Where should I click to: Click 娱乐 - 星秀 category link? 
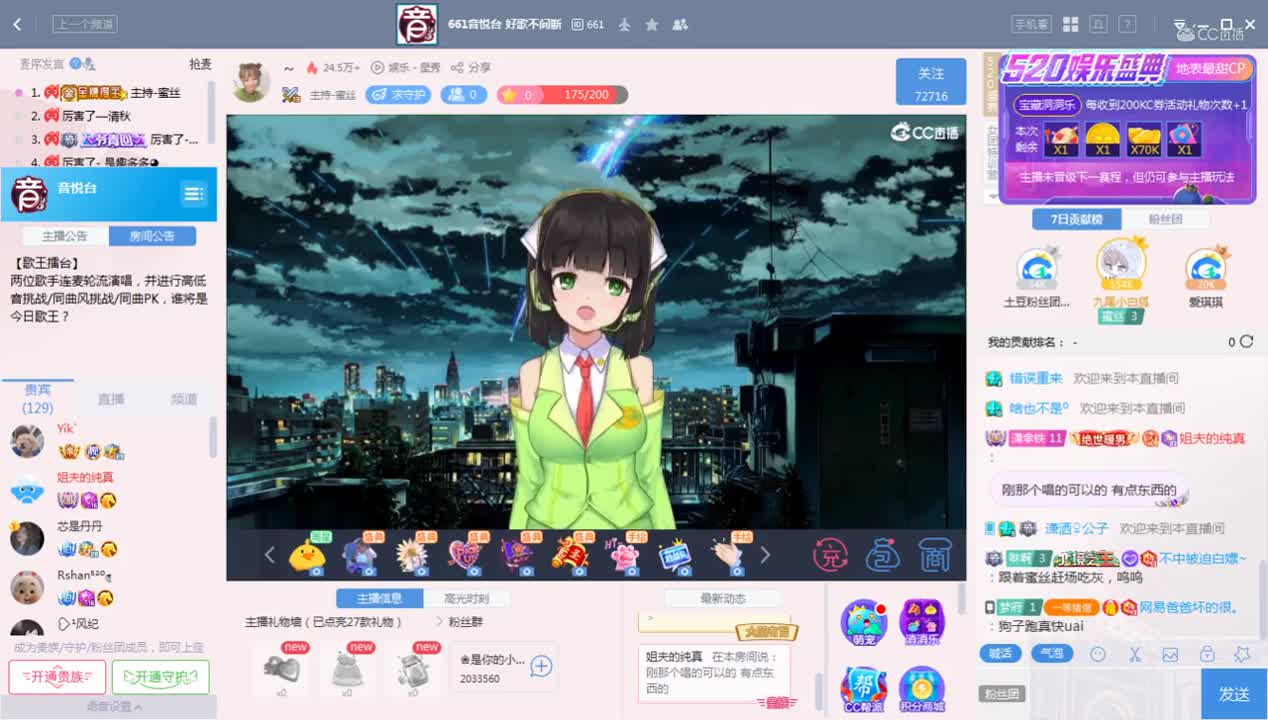406,68
